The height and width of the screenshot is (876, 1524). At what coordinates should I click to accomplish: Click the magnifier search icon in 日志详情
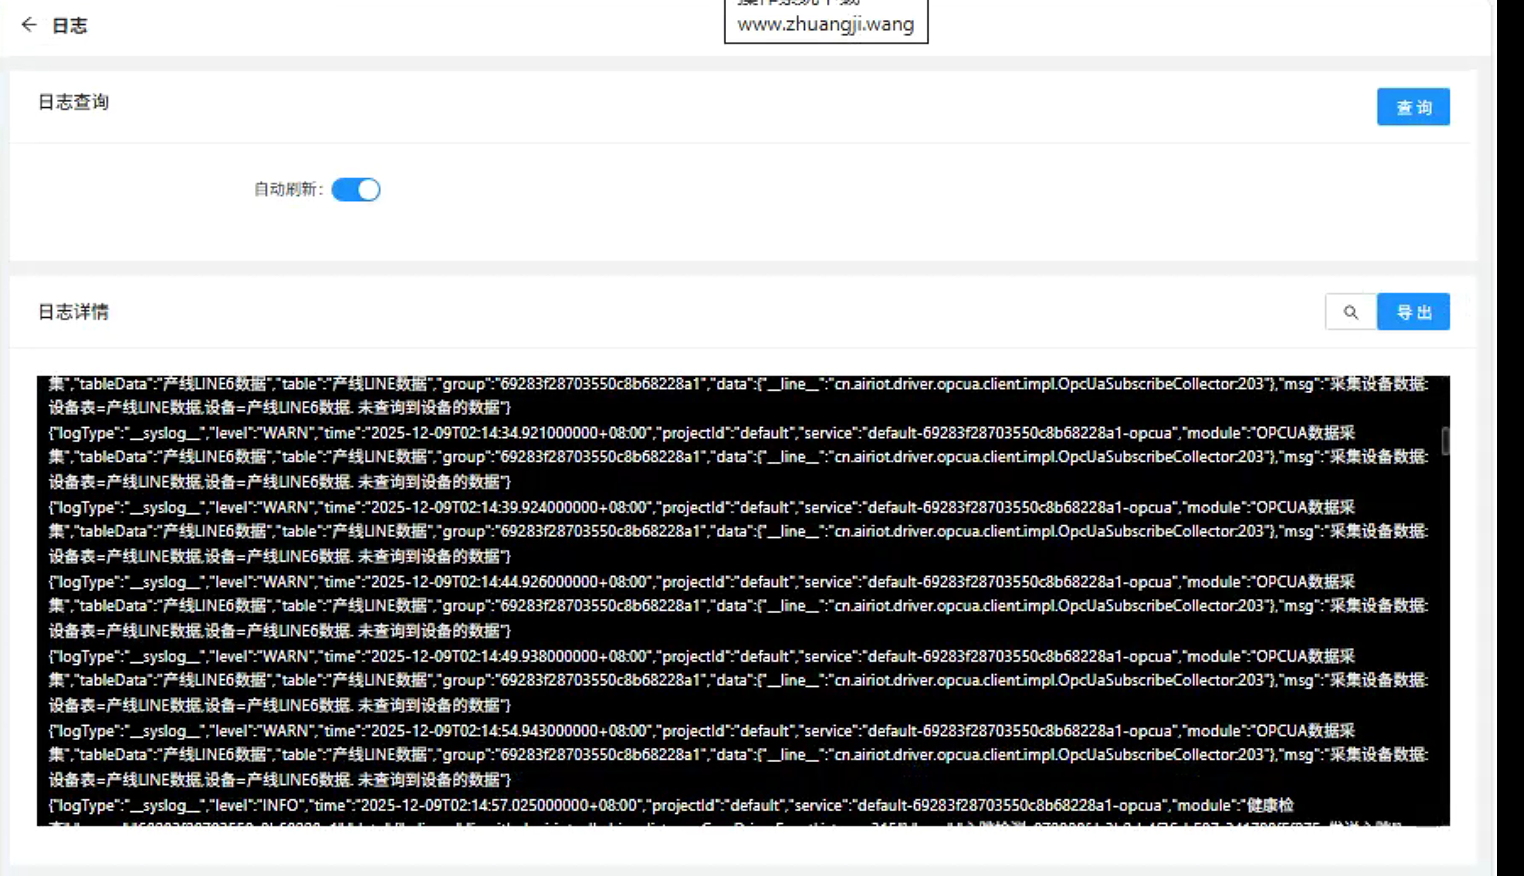(1350, 312)
